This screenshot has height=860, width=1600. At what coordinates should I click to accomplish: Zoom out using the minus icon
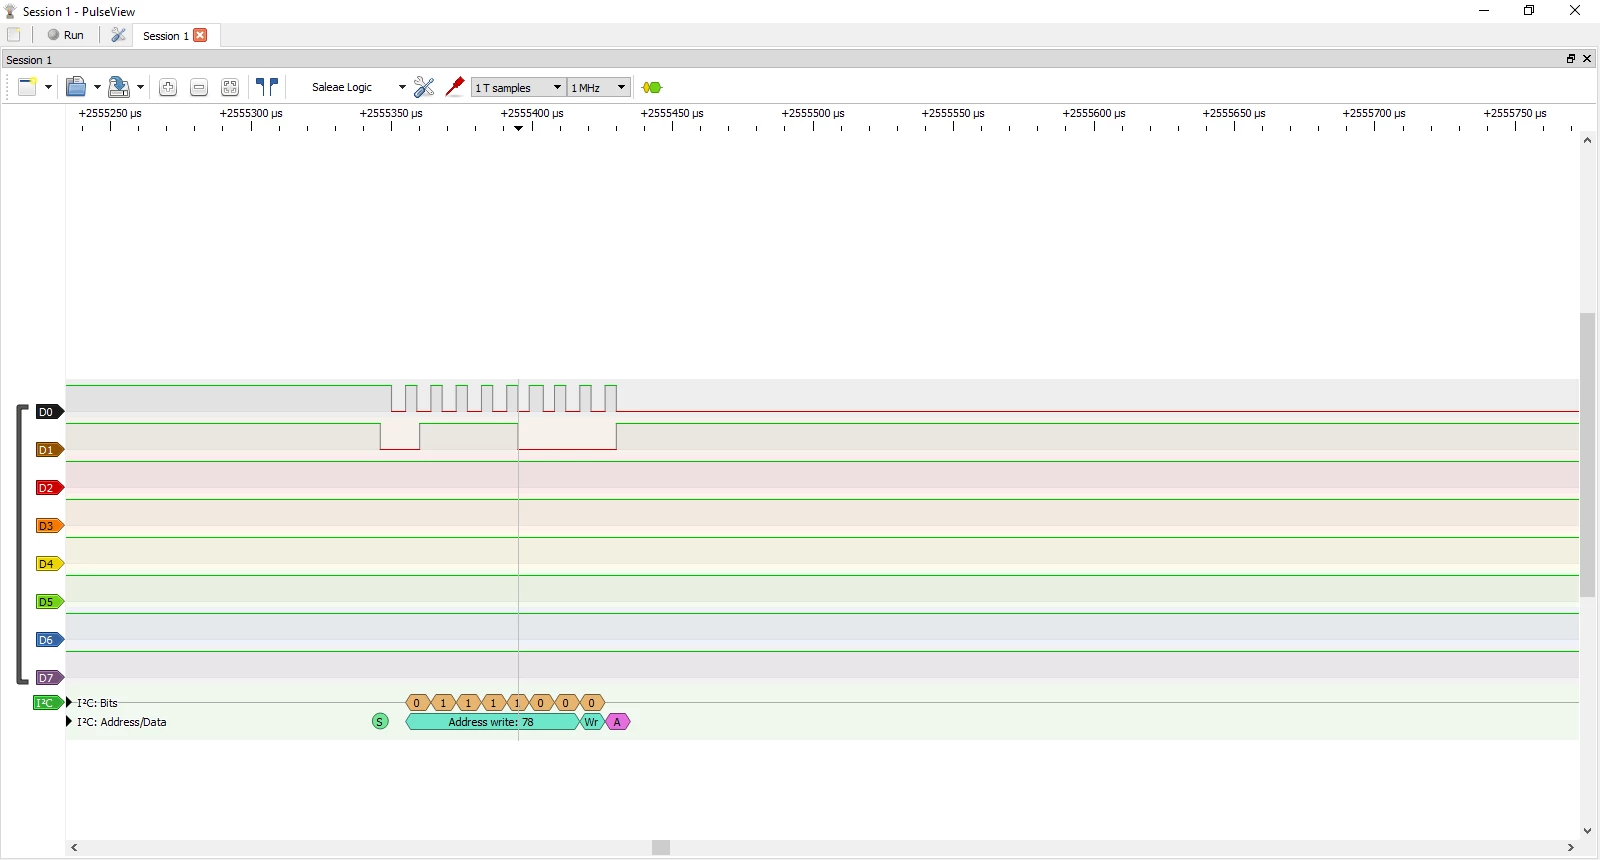click(x=199, y=87)
